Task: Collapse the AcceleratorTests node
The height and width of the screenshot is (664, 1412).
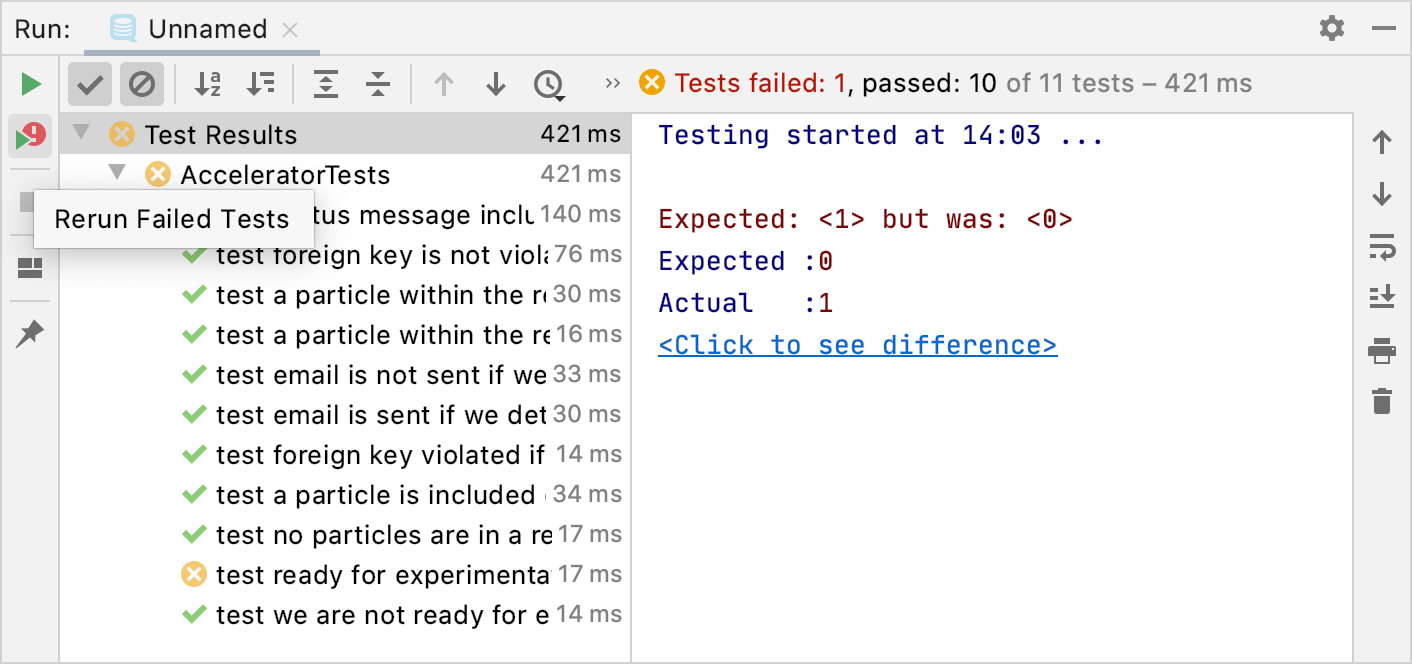Action: 117,173
